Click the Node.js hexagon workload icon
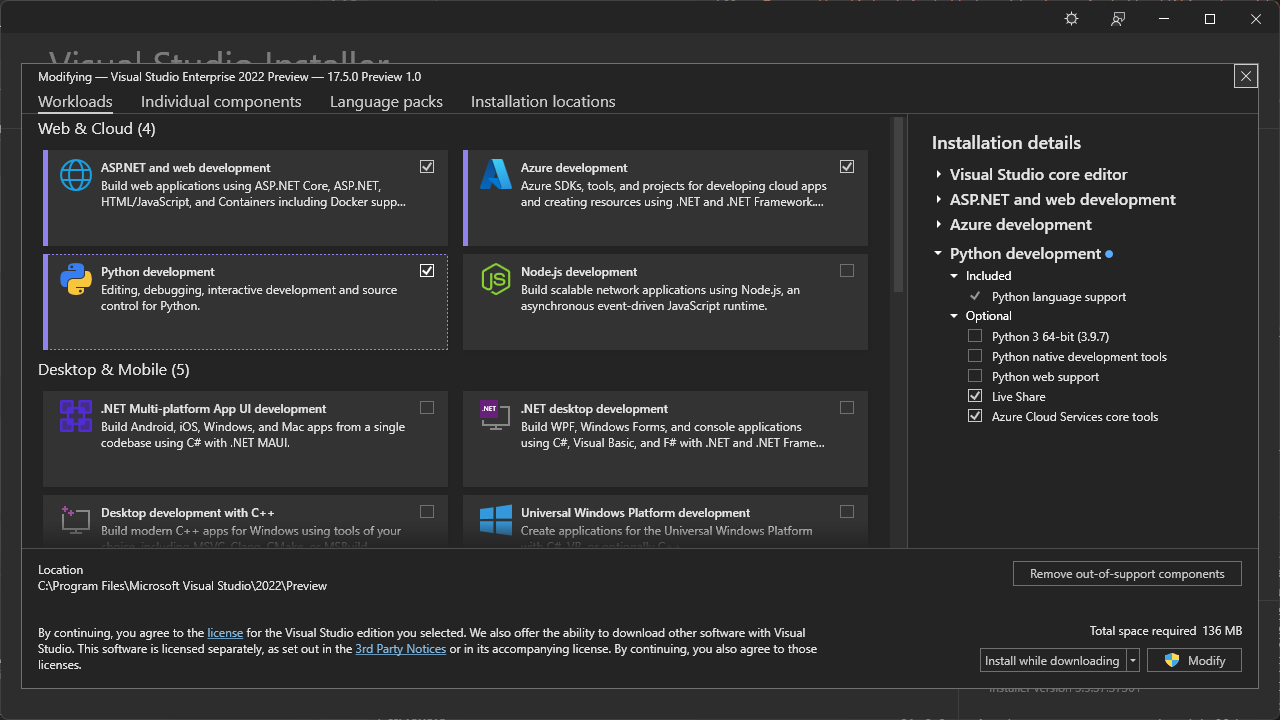The image size is (1280, 720). coord(496,279)
